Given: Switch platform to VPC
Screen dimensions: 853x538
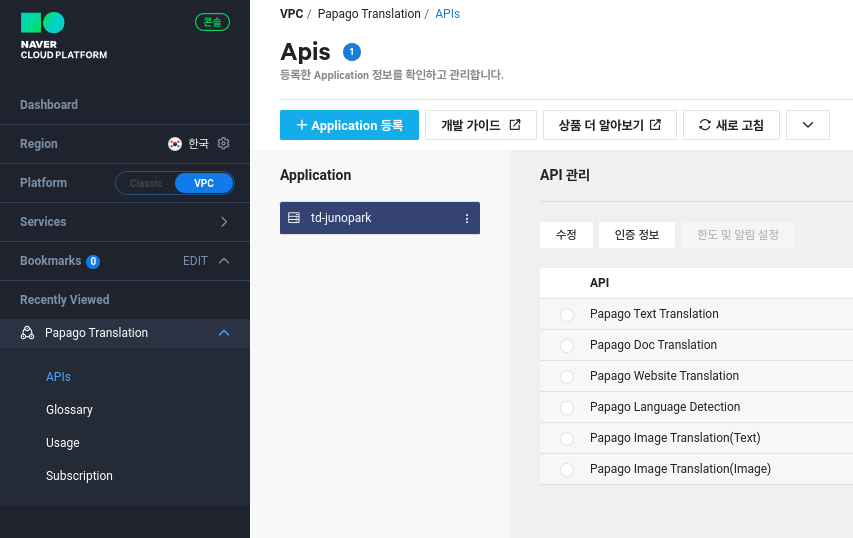Looking at the screenshot, I should point(204,183).
